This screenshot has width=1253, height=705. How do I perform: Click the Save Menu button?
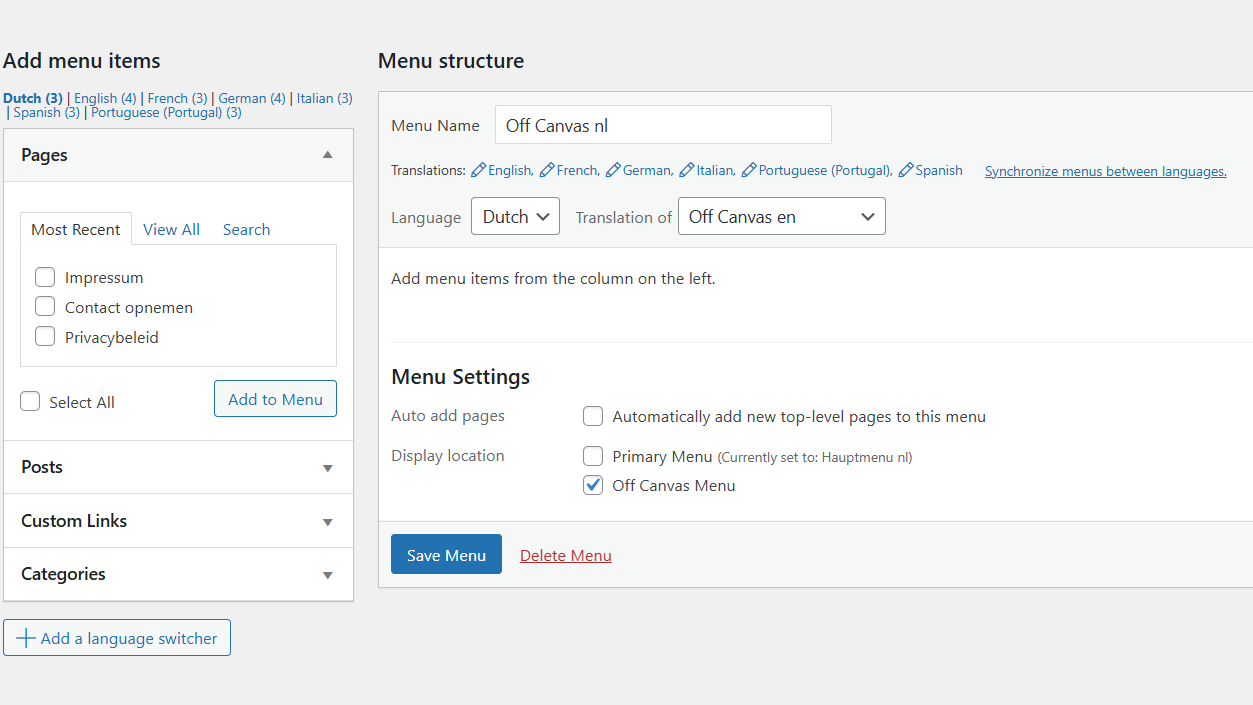click(446, 555)
